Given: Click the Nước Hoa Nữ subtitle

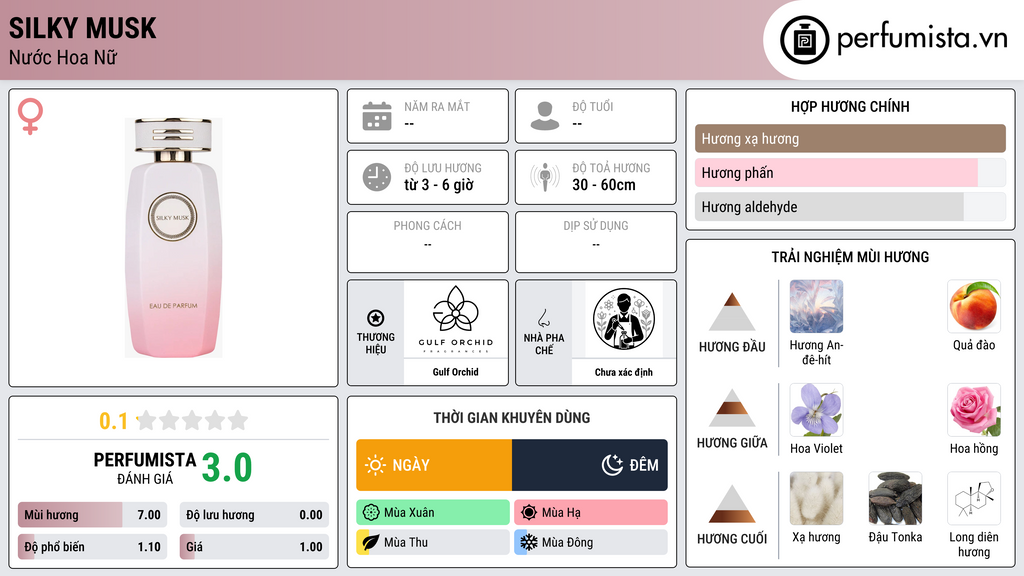Looking at the screenshot, I should point(63,57).
